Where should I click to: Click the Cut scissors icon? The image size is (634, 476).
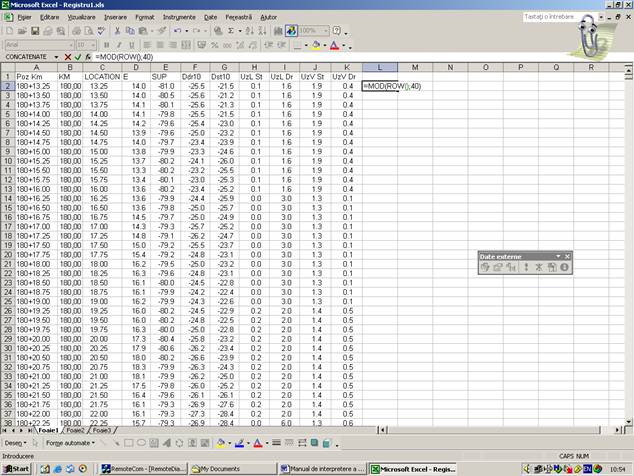[x=117, y=31]
